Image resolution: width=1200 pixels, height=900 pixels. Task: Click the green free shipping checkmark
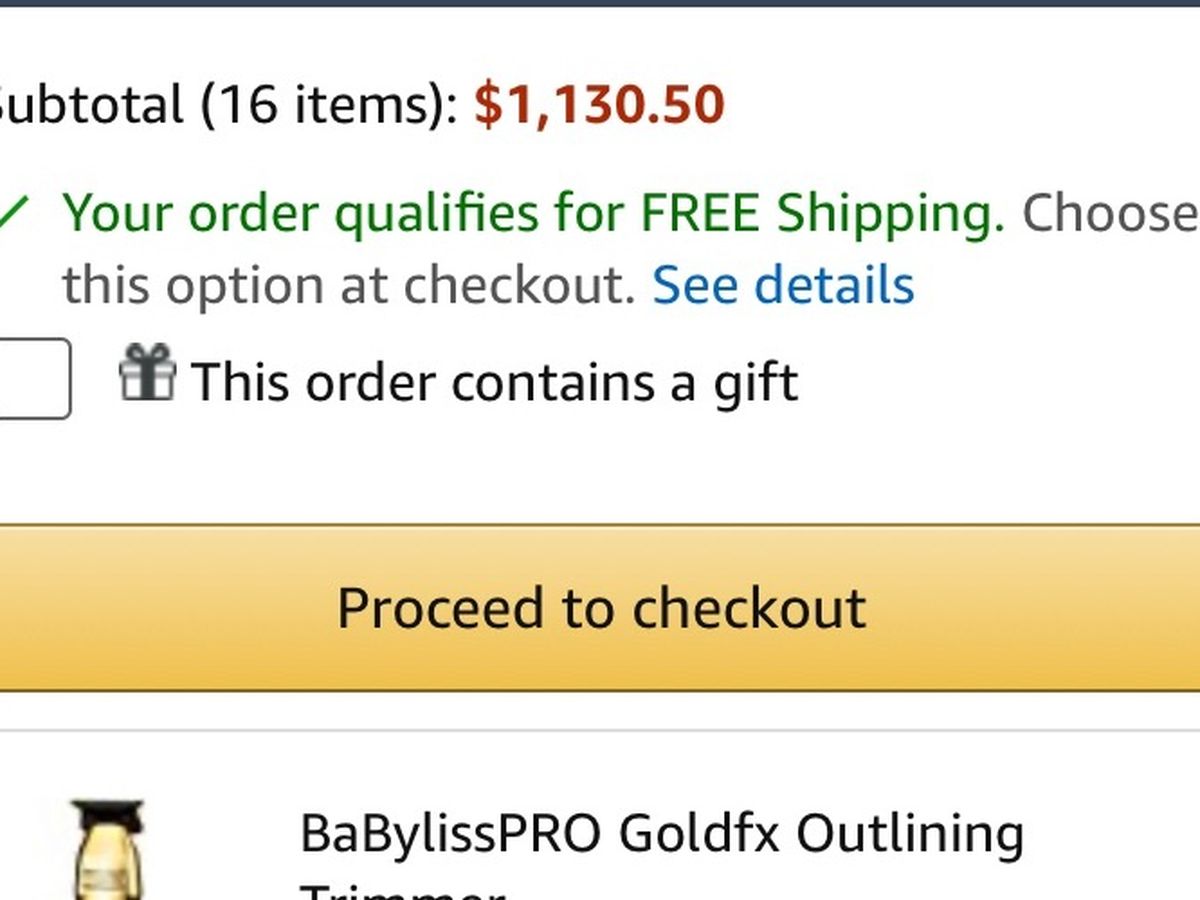12,212
